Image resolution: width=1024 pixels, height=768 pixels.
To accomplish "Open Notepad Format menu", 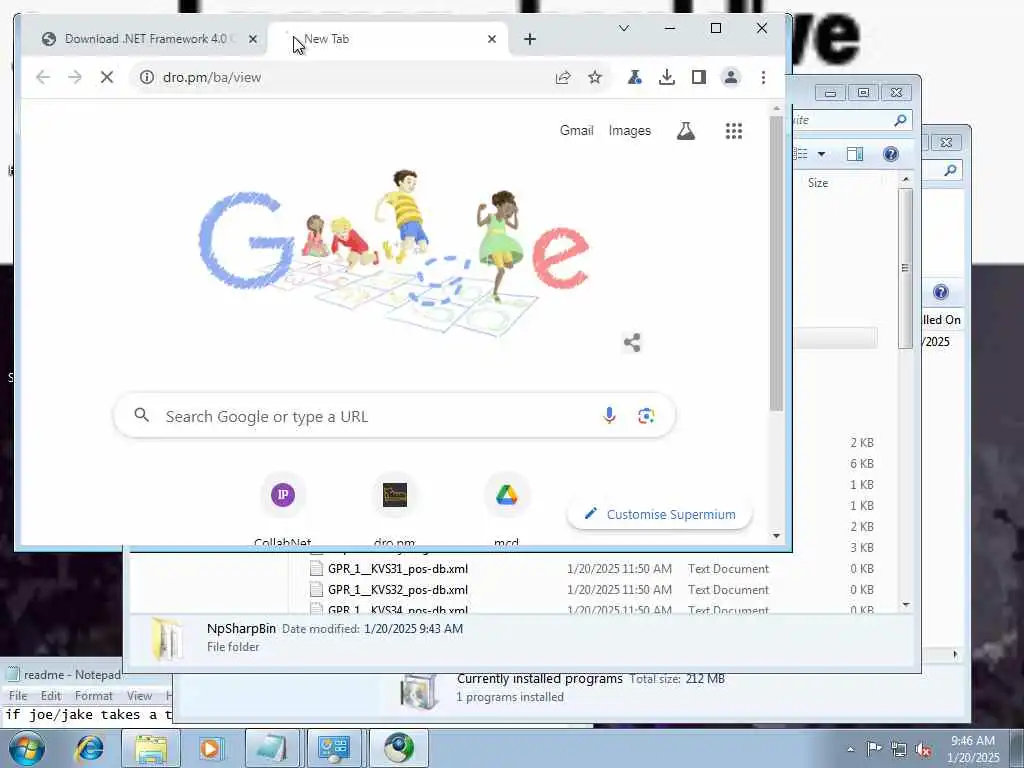I will pos(93,696).
